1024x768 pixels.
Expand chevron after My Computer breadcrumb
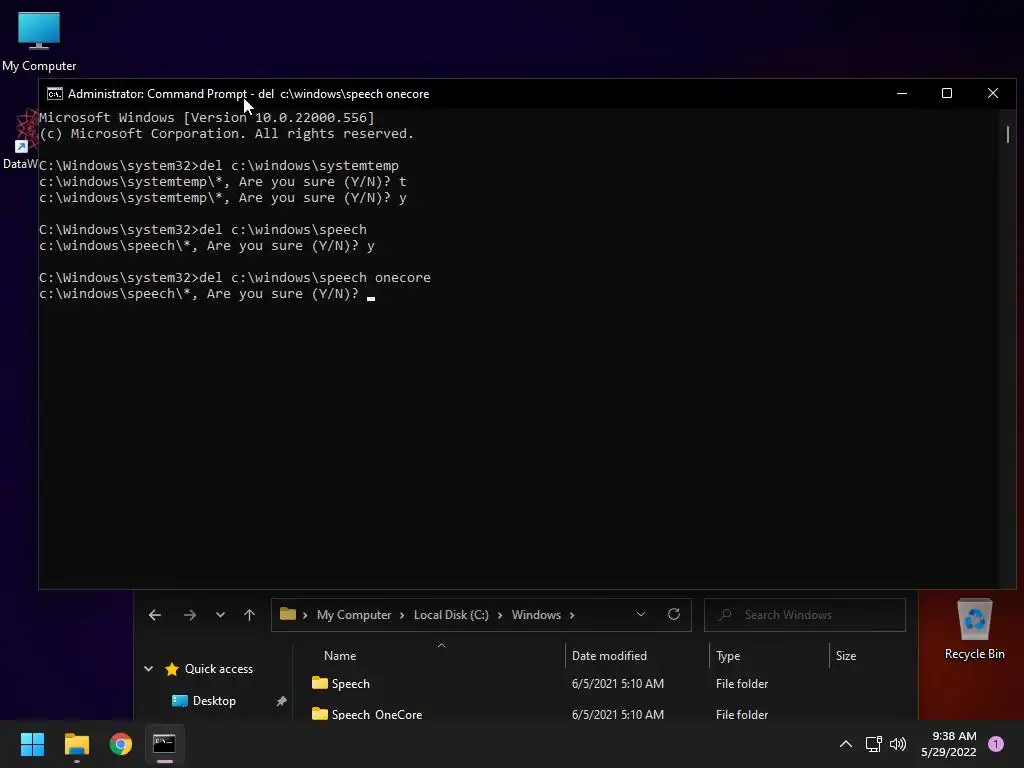pos(402,615)
